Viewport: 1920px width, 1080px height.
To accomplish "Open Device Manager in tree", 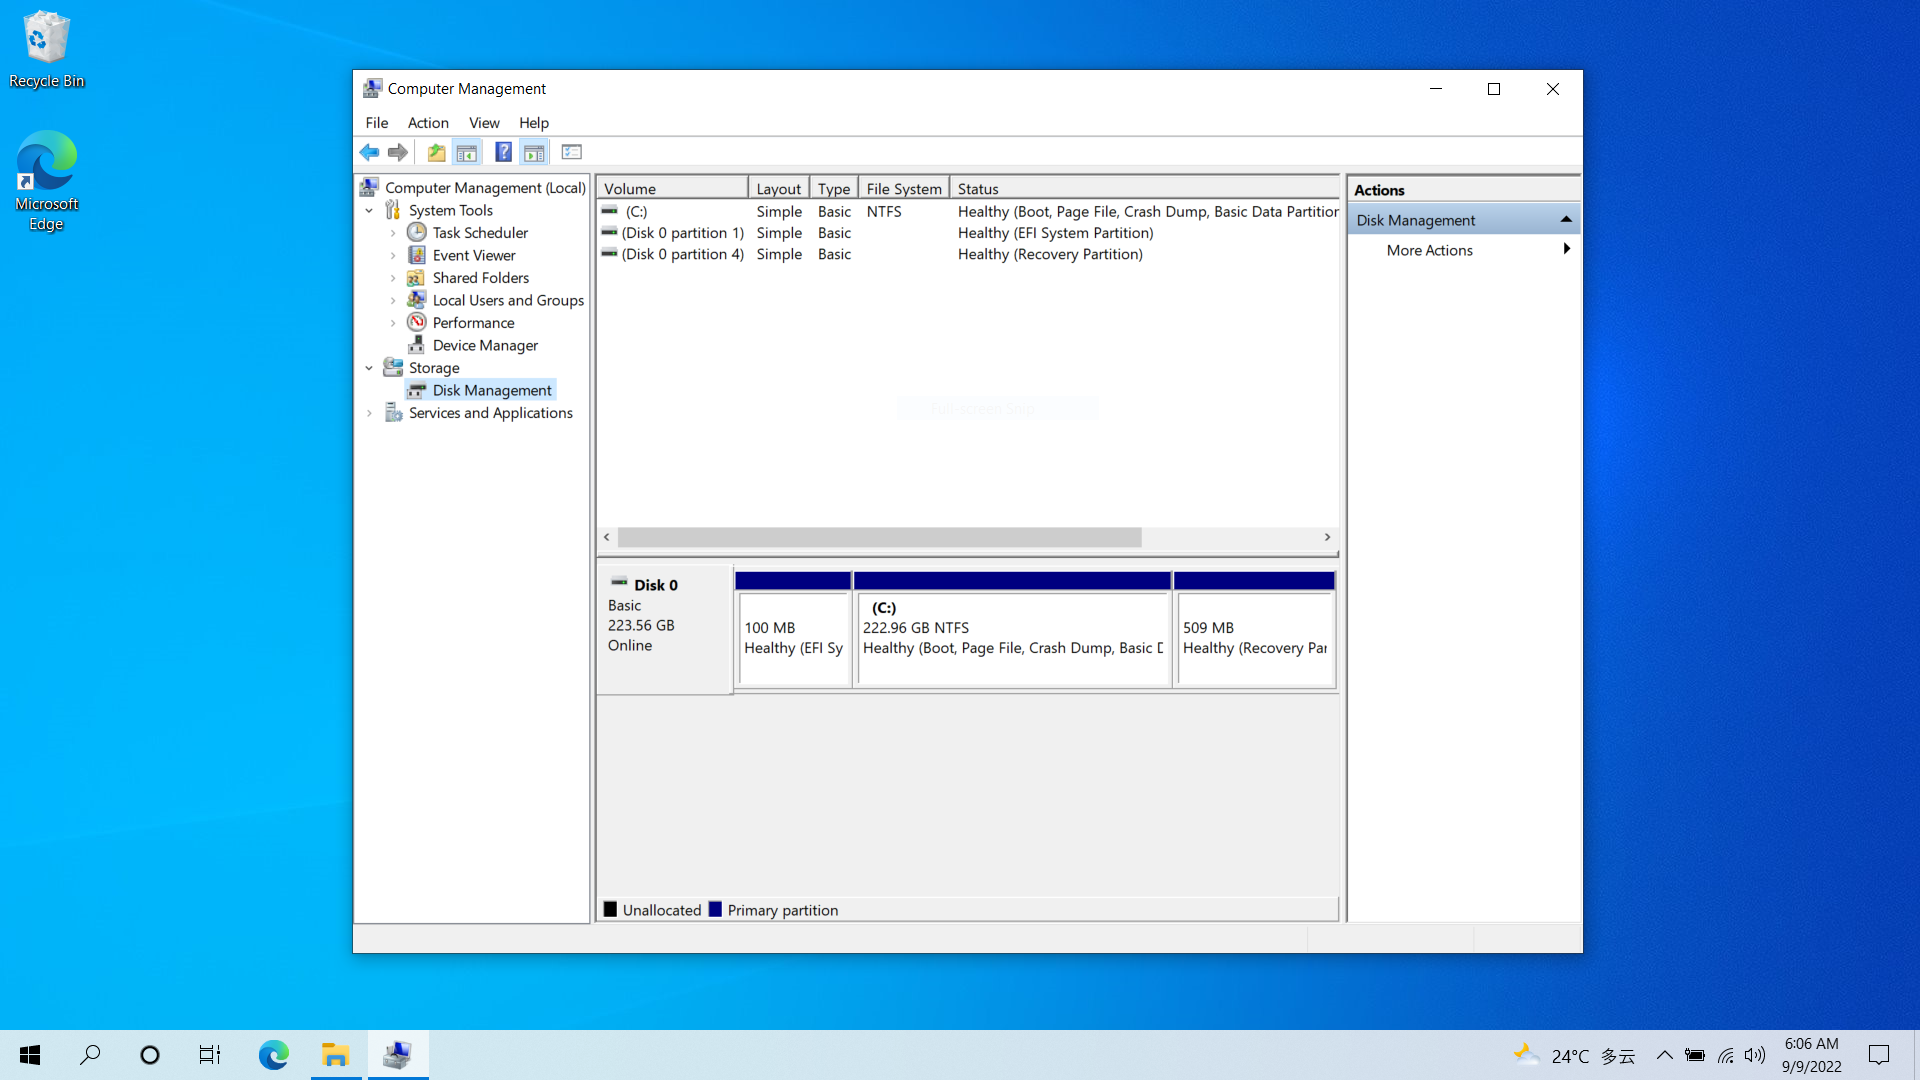I will 485,345.
